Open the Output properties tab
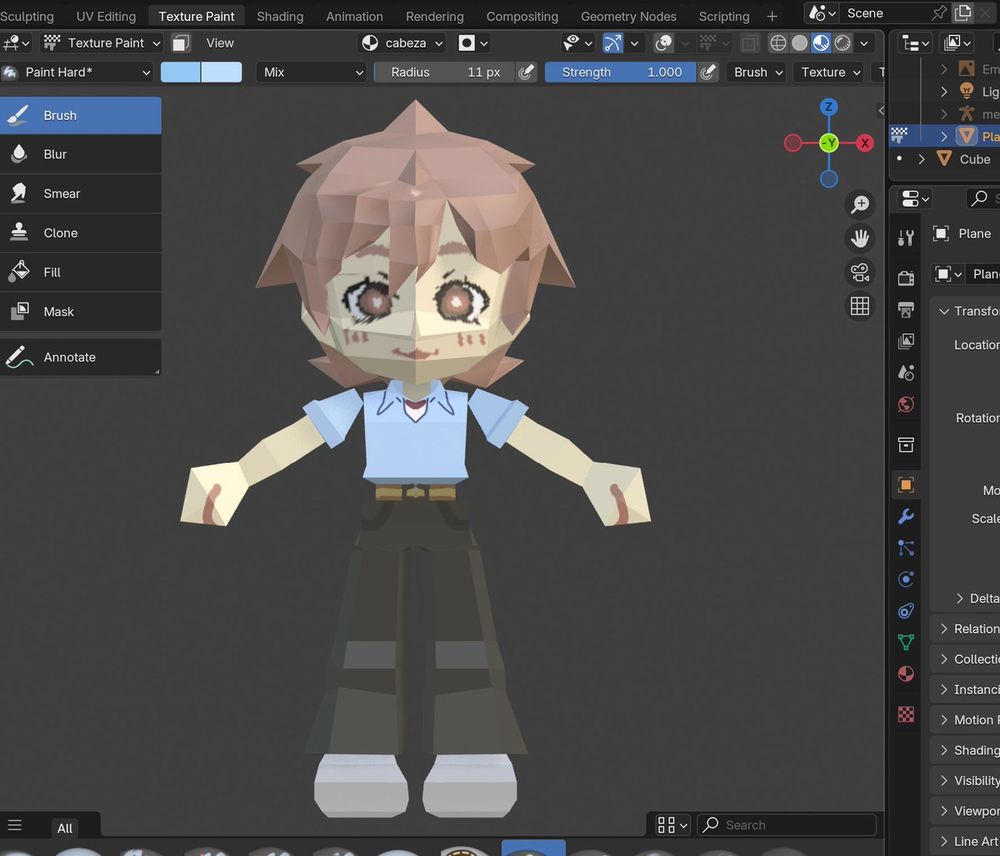The width and height of the screenshot is (1000, 856). point(906,309)
